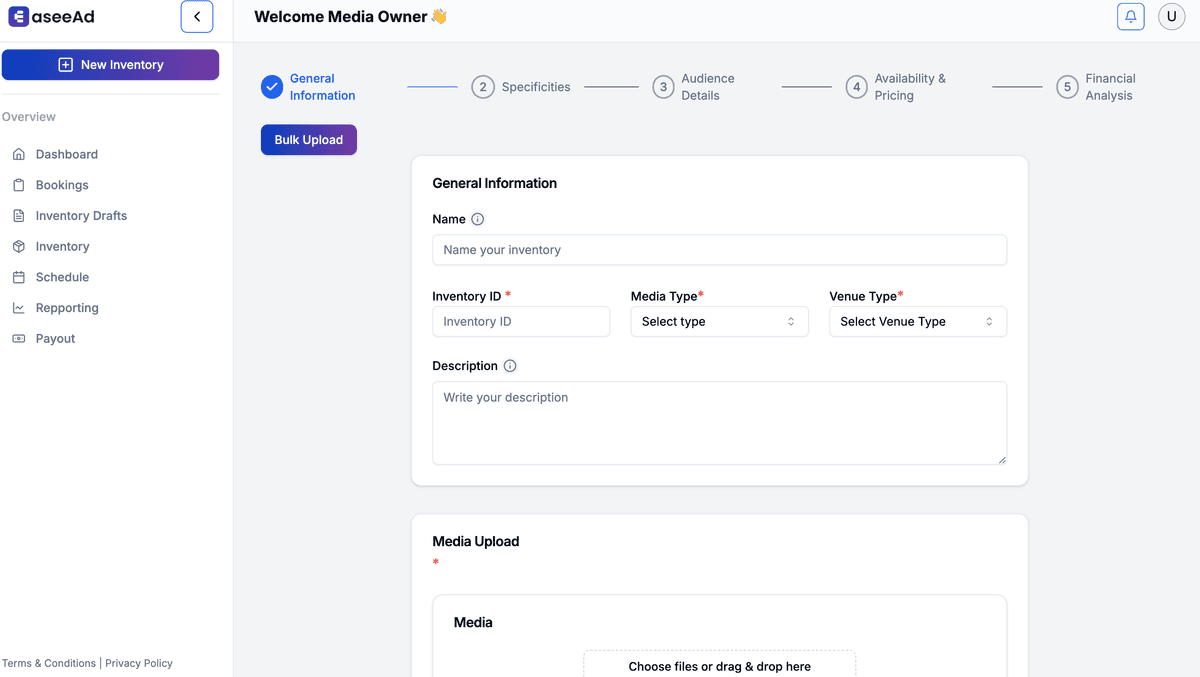Click the General Information checkmark step icon

click(x=272, y=87)
